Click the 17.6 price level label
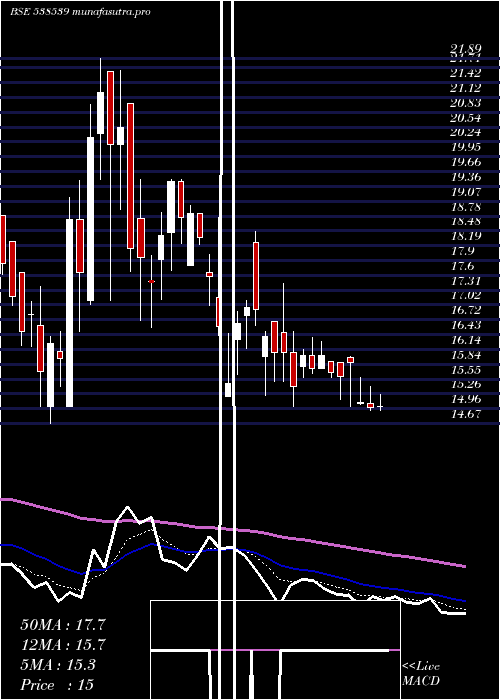The image size is (500, 700). [x=462, y=266]
